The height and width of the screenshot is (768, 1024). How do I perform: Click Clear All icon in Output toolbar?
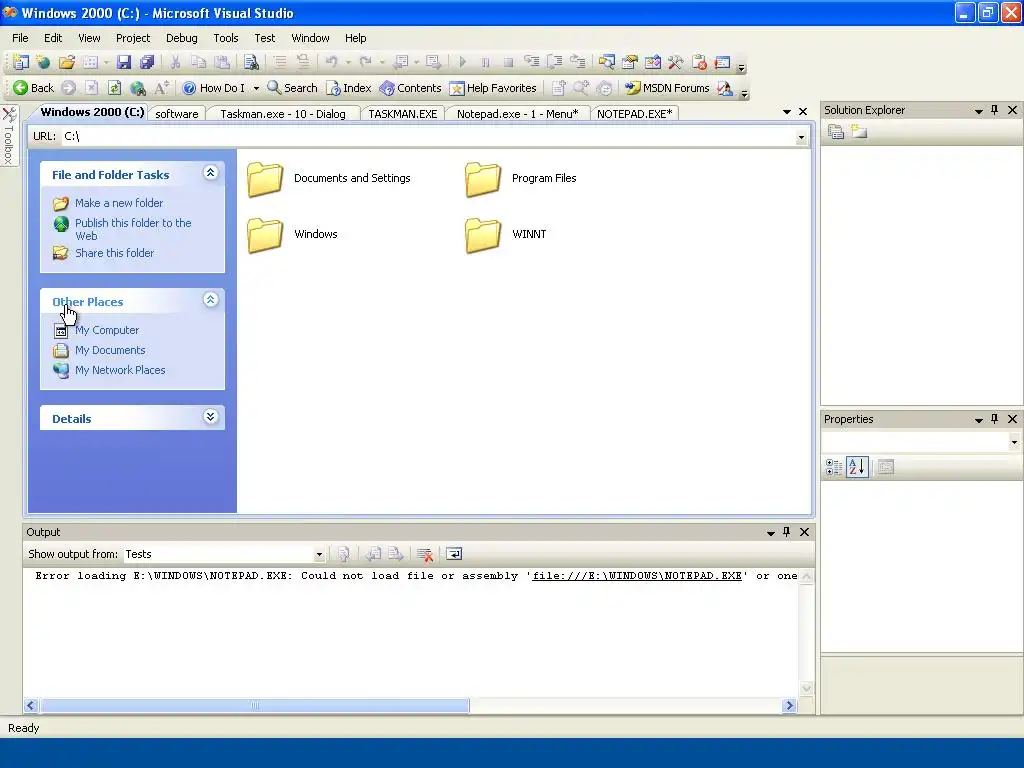coord(425,554)
